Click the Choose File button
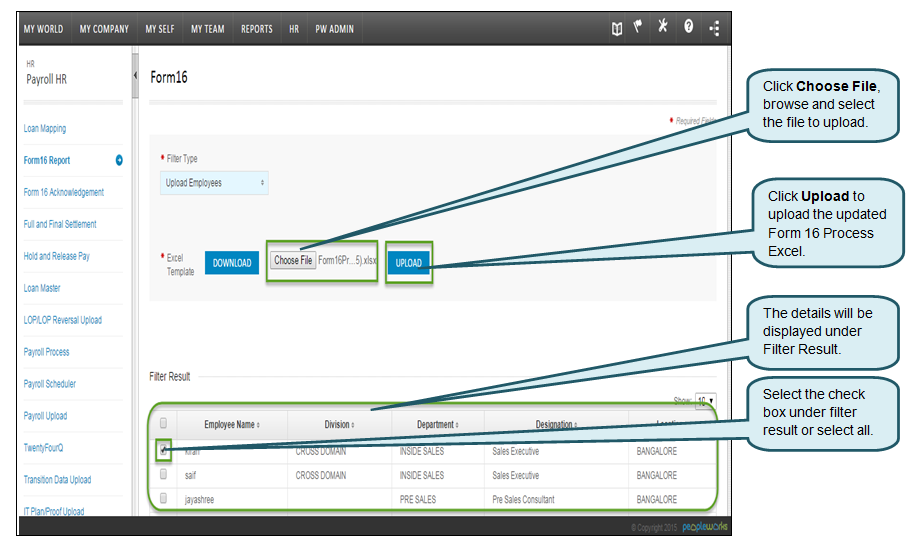 293,261
